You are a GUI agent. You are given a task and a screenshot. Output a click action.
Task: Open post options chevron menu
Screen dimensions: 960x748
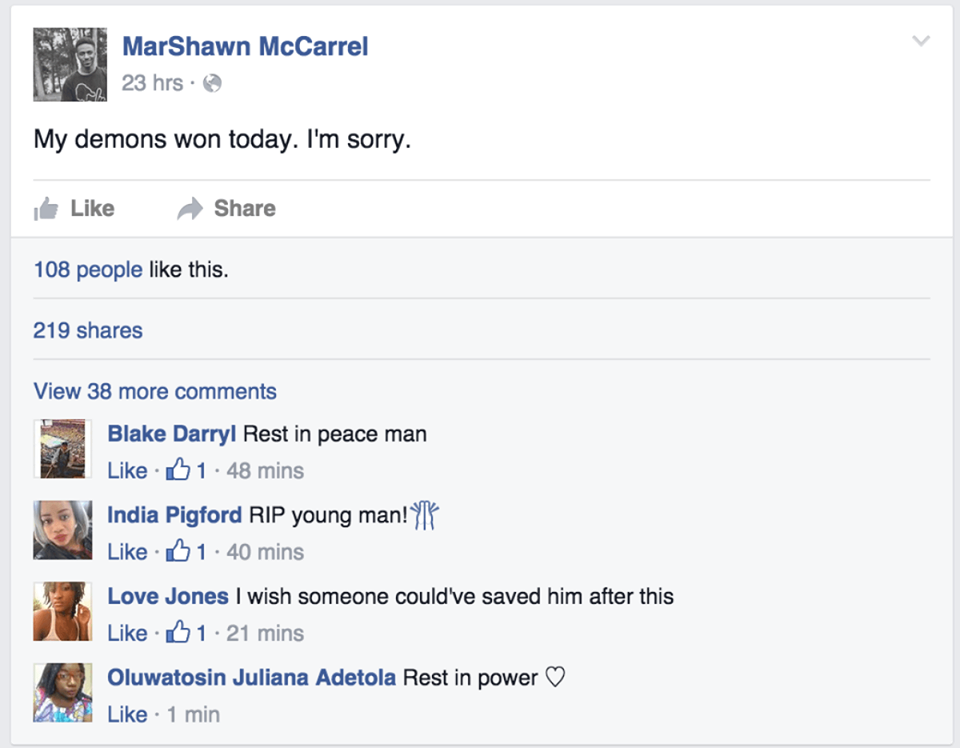[x=921, y=41]
